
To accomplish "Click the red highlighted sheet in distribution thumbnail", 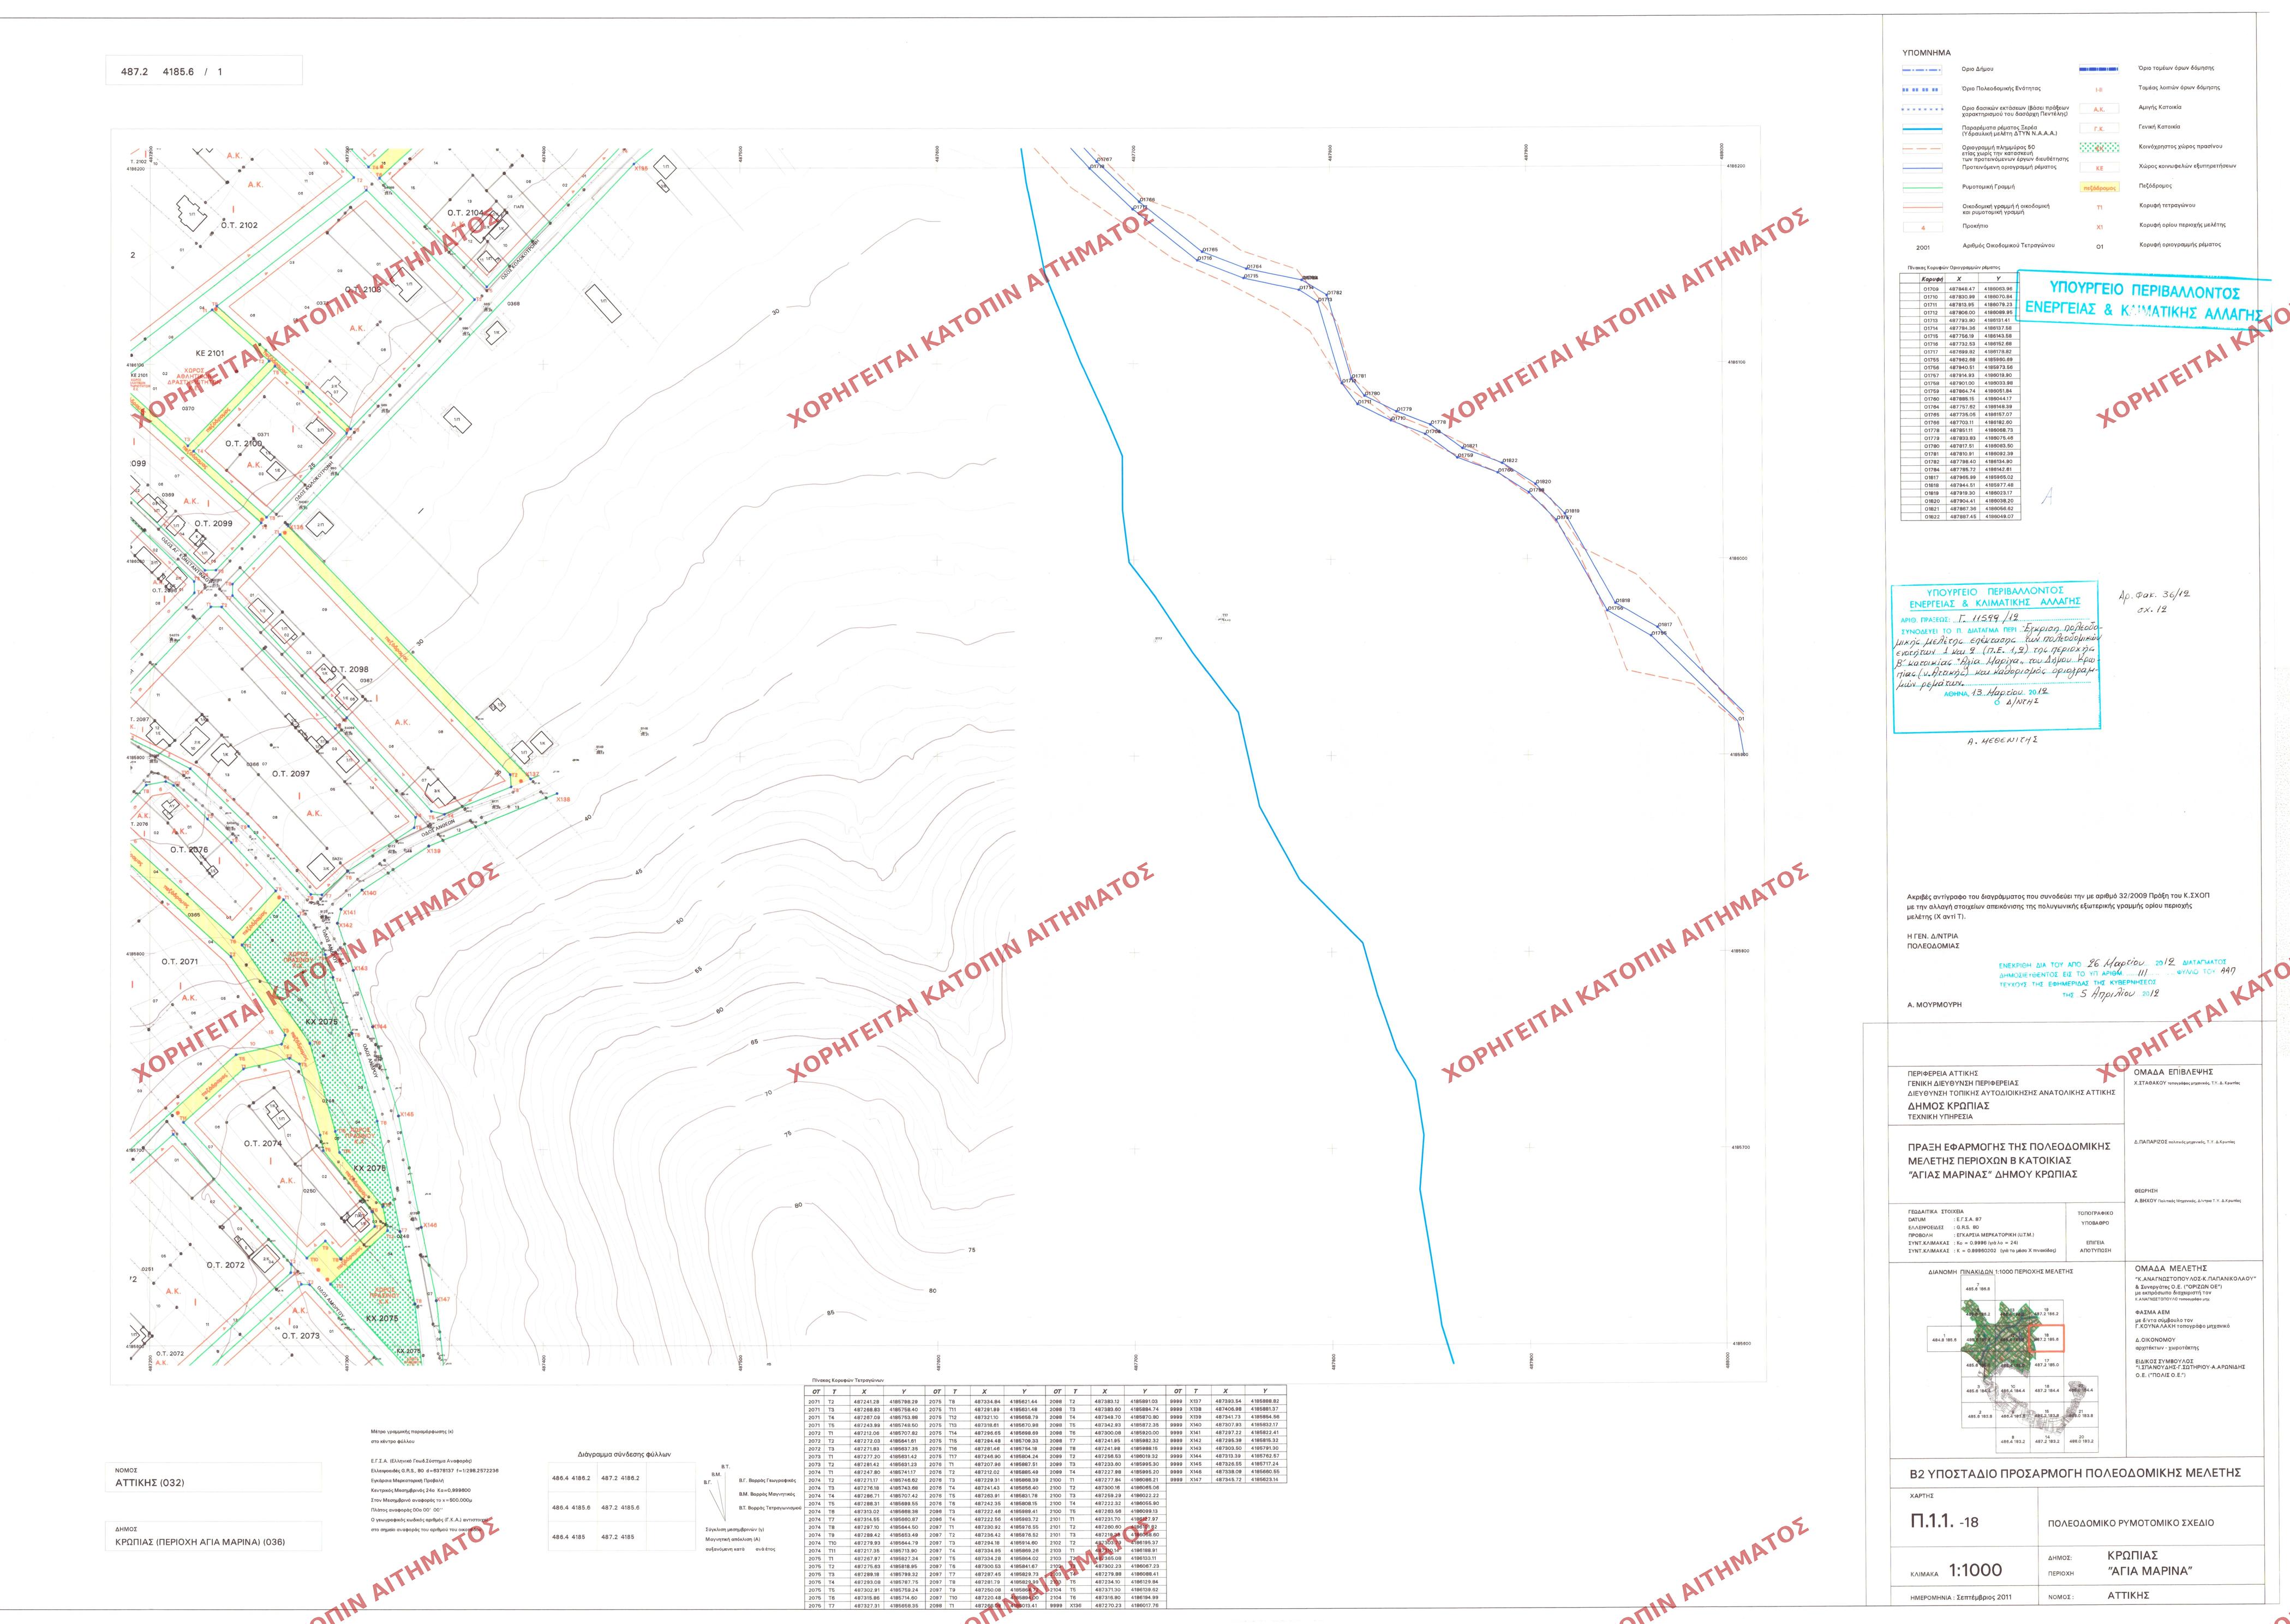I will (2046, 1339).
